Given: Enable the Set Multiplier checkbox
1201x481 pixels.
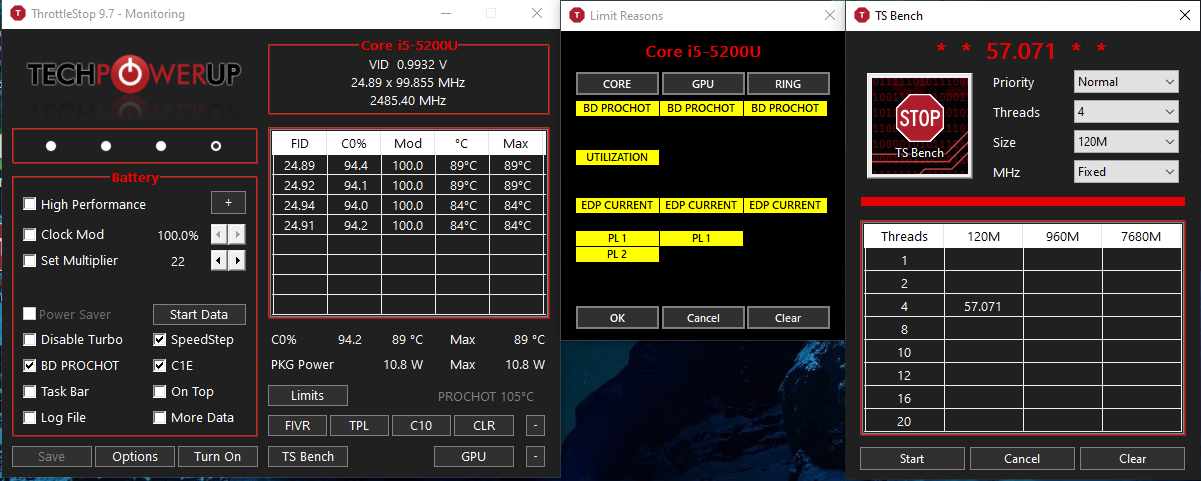Looking at the screenshot, I should pos(30,261).
